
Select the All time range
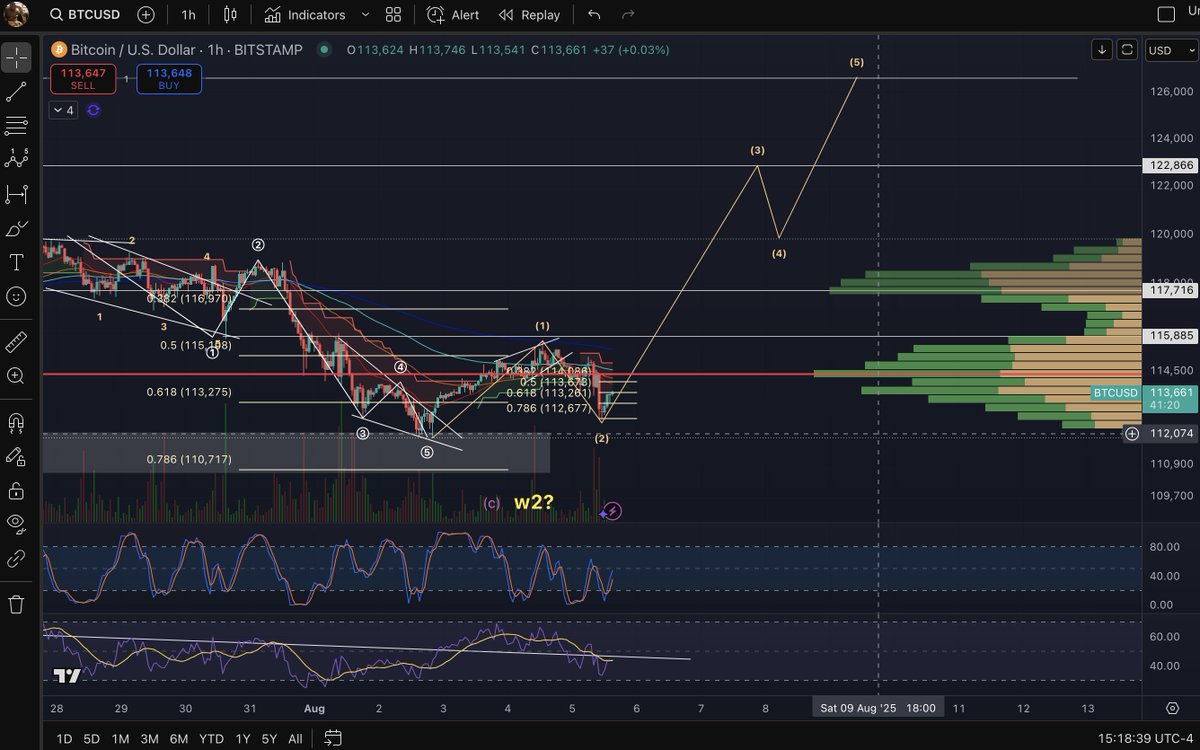tap(295, 738)
